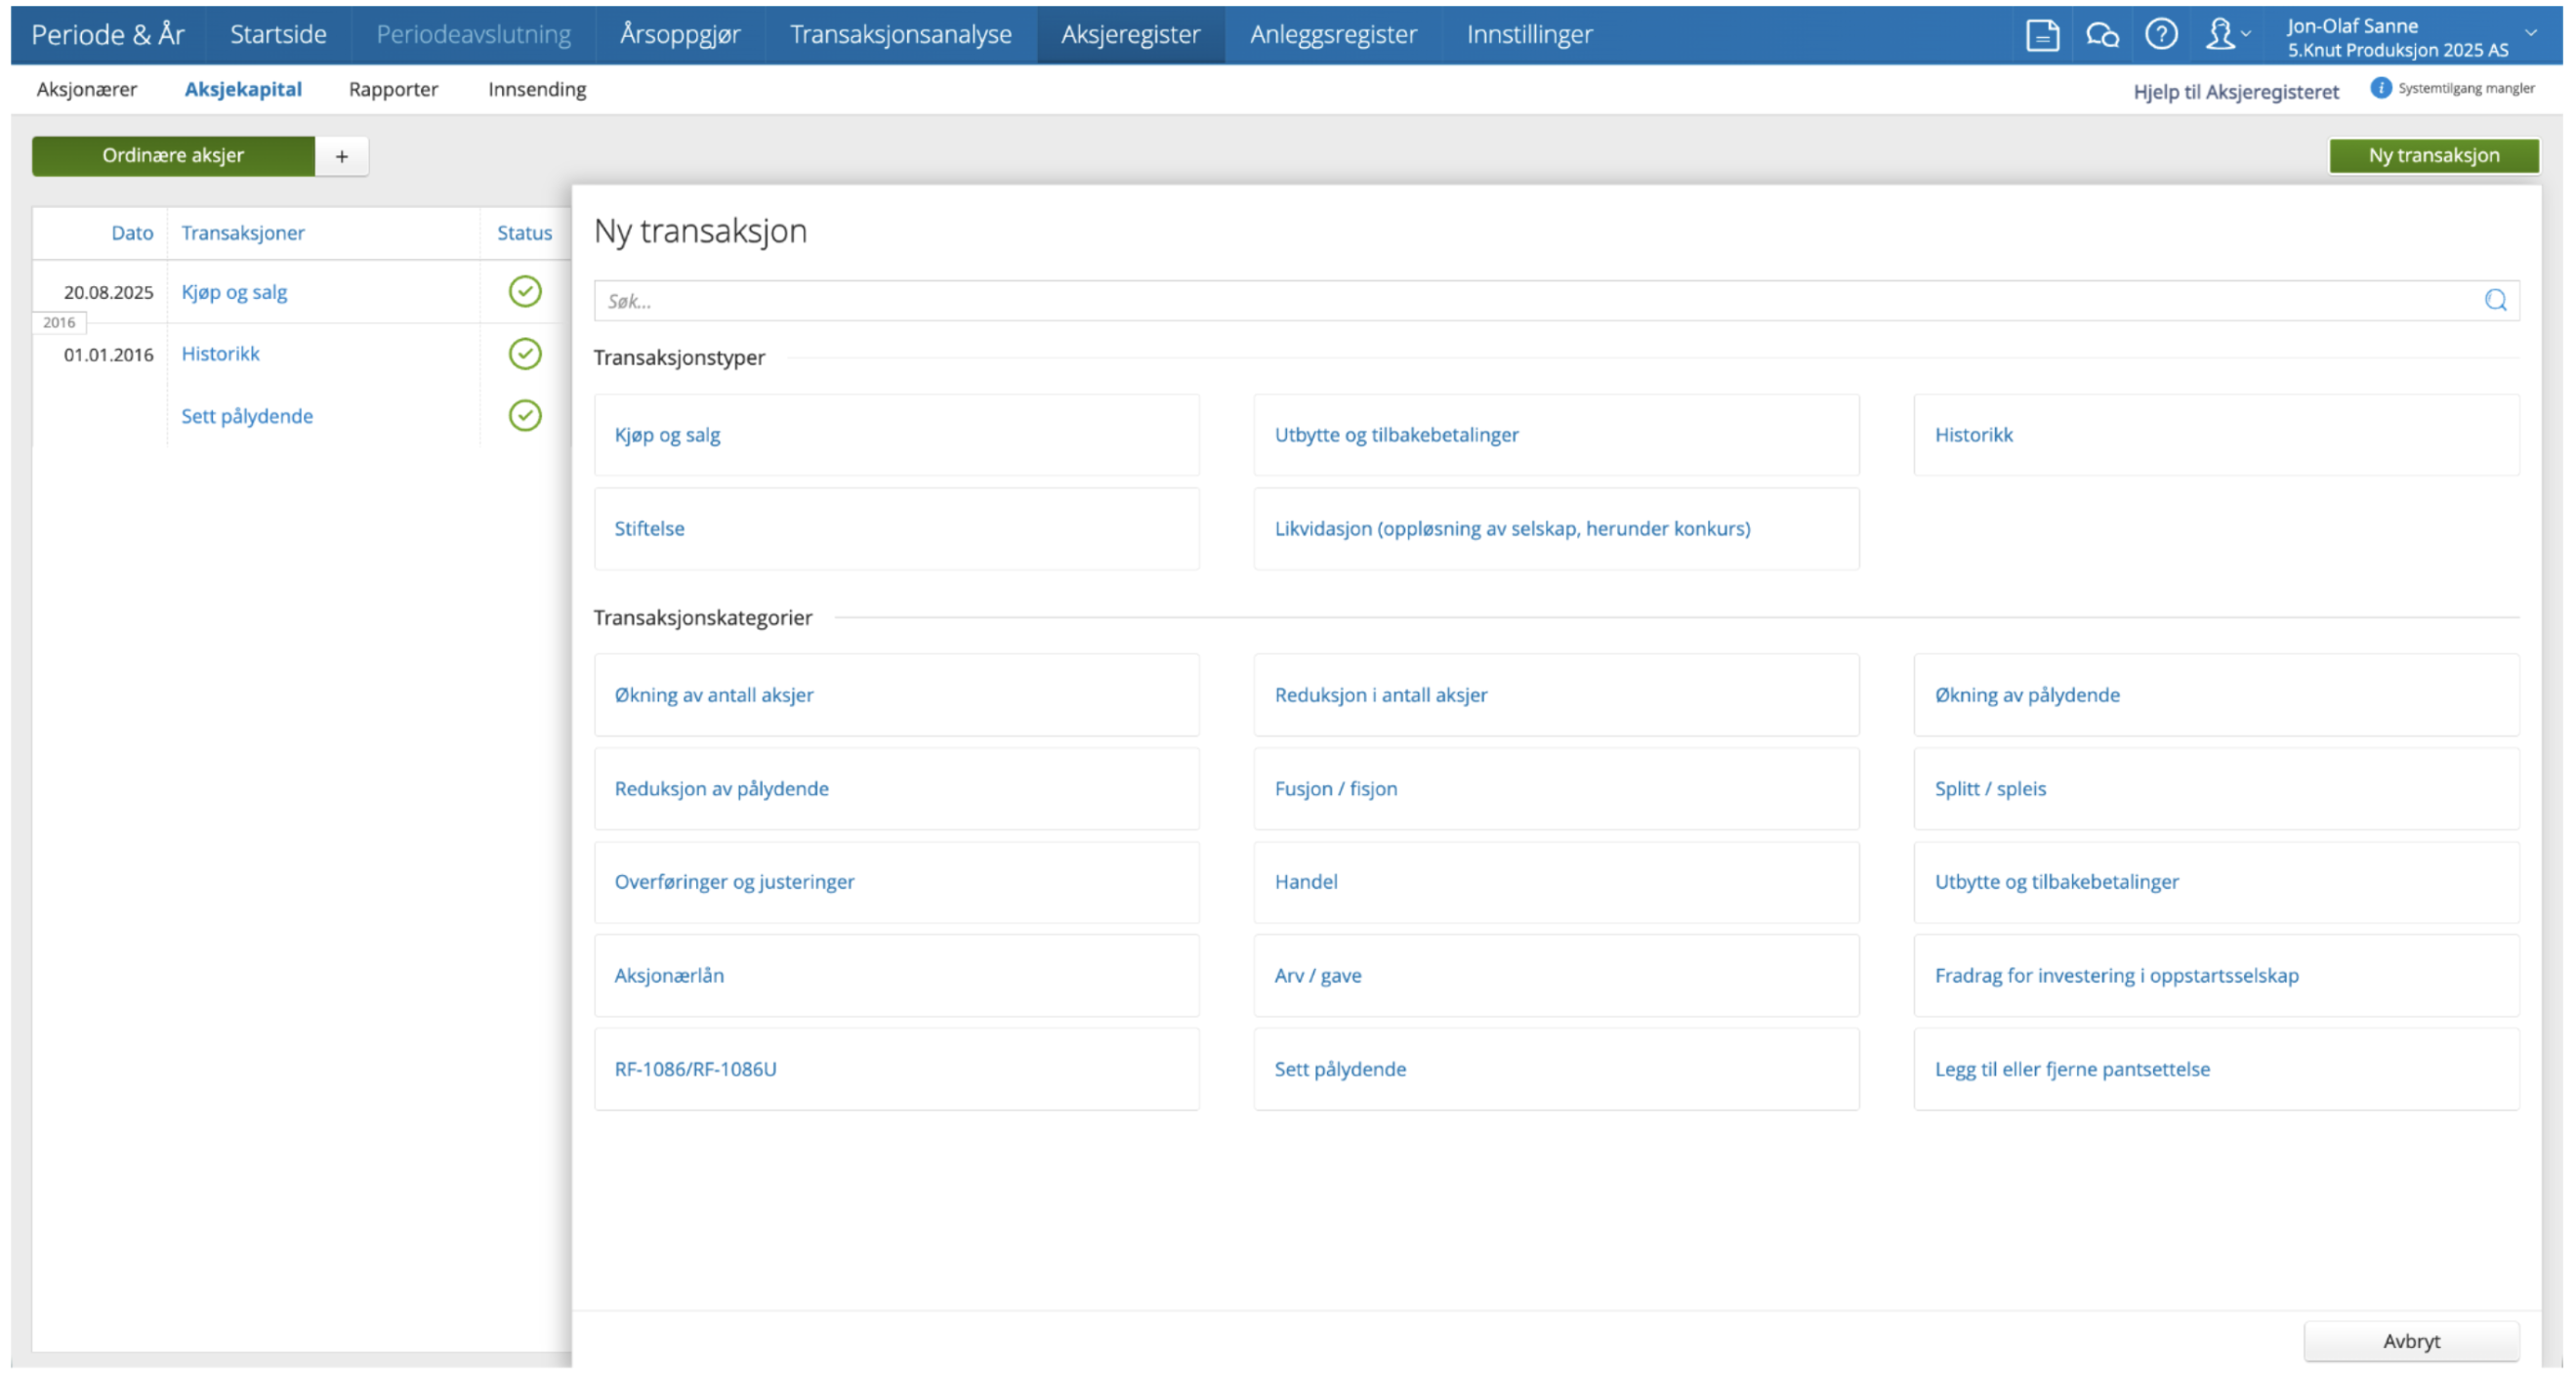Choose the Stiftelse transaction type

896,529
